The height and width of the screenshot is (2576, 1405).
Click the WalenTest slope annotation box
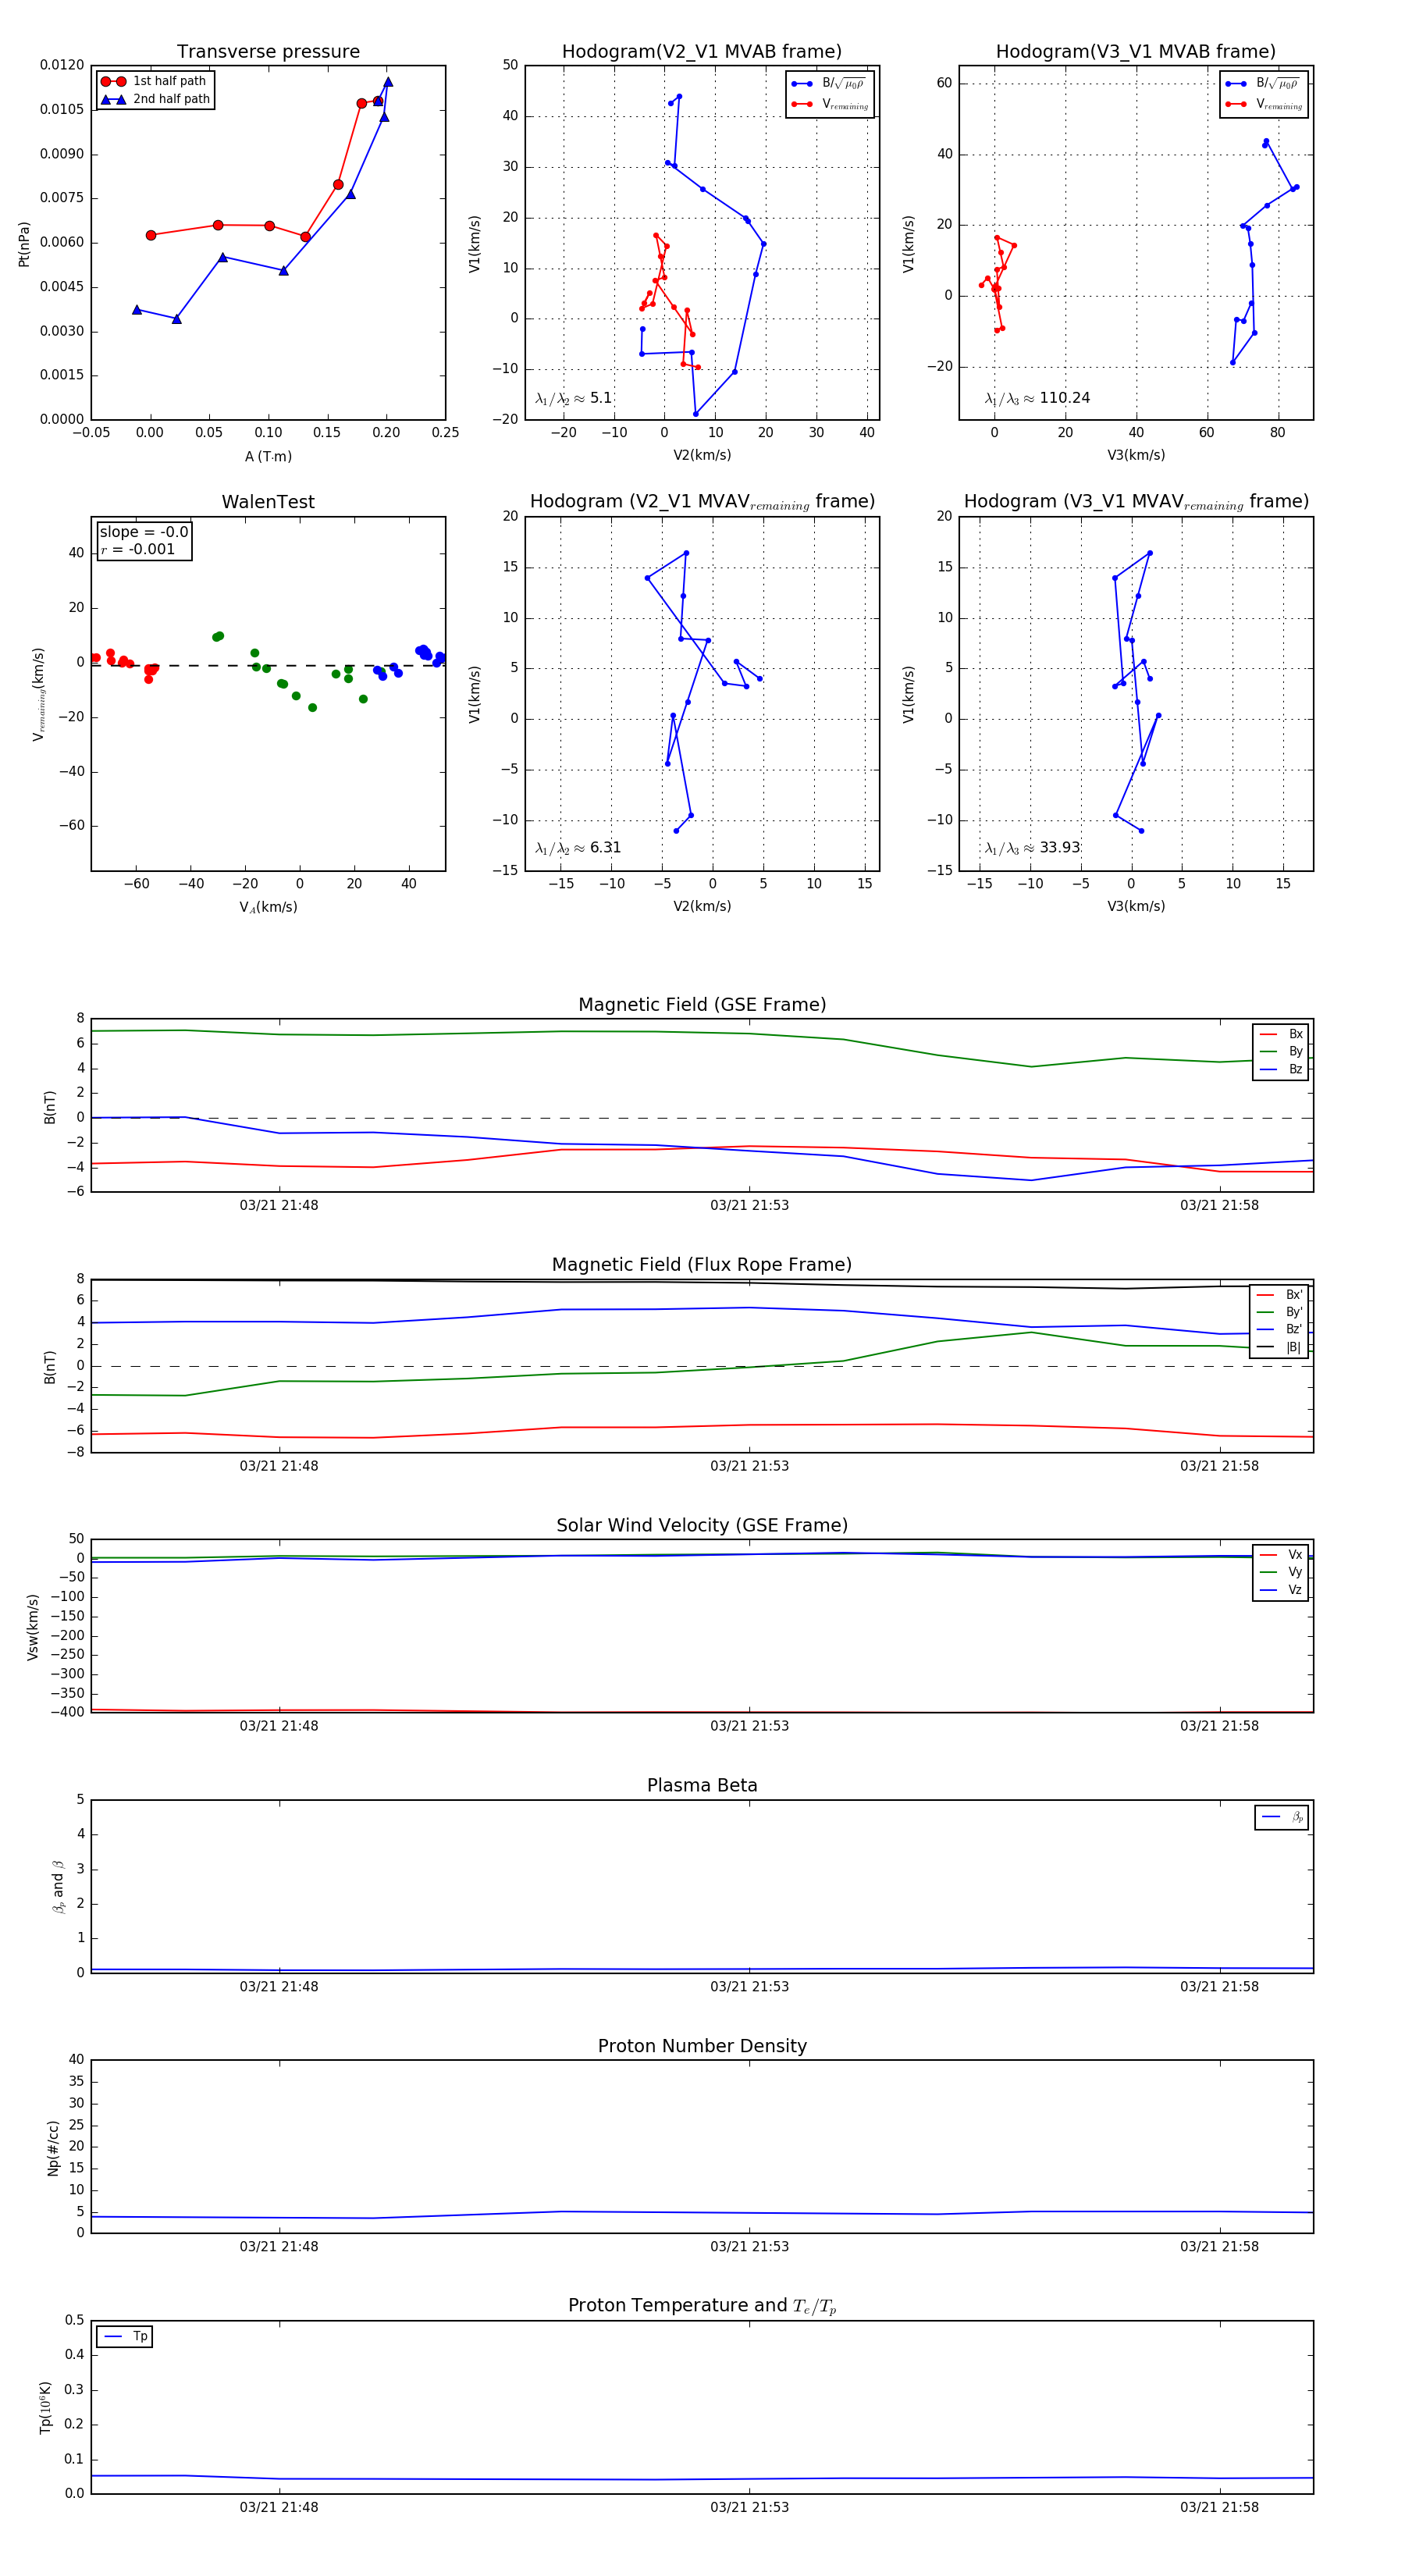pos(144,540)
